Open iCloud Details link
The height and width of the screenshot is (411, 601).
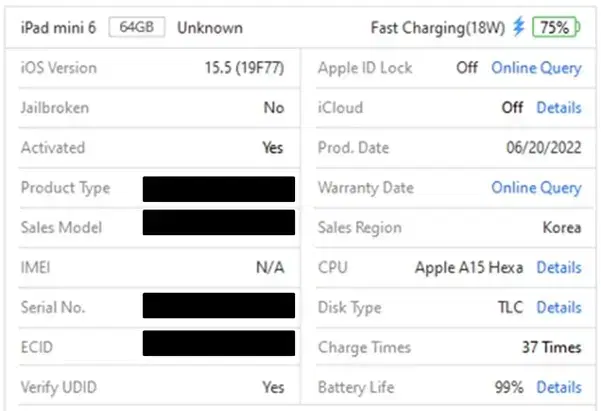[559, 108]
